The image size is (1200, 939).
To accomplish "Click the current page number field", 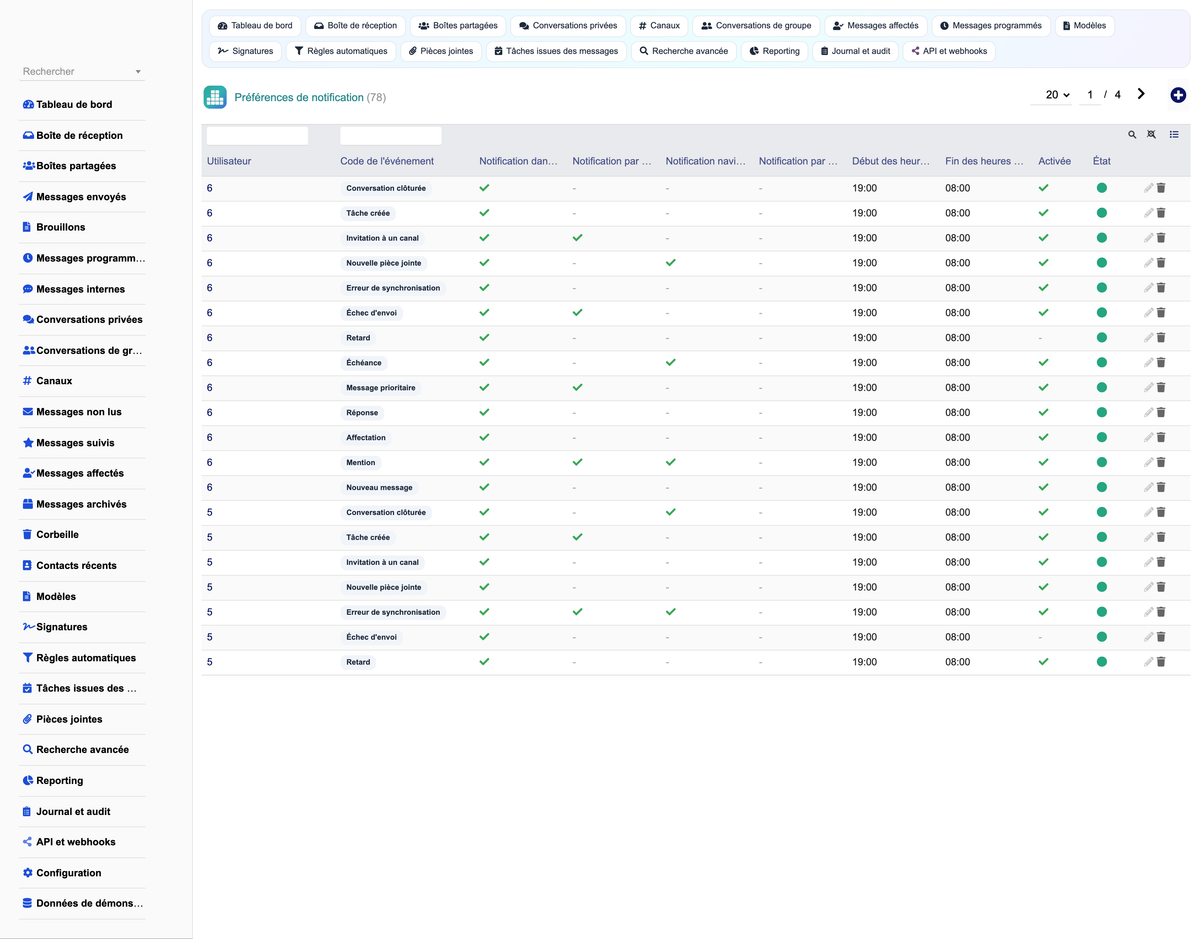I will coord(1090,95).
